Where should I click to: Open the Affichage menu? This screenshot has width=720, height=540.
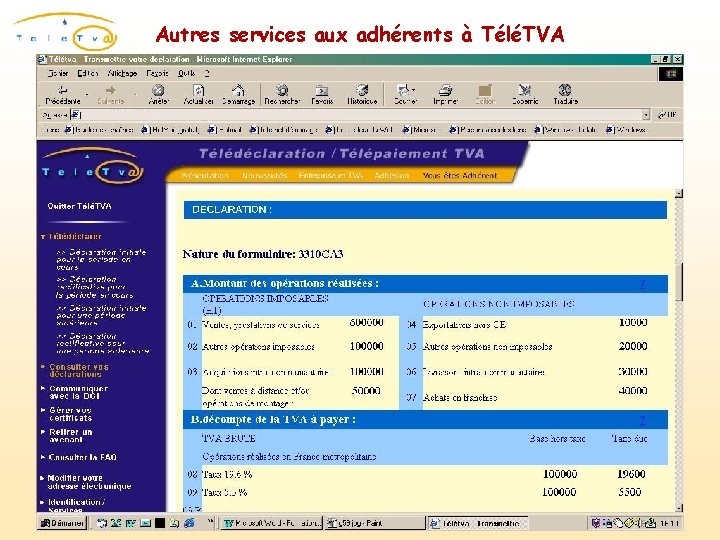122,73
